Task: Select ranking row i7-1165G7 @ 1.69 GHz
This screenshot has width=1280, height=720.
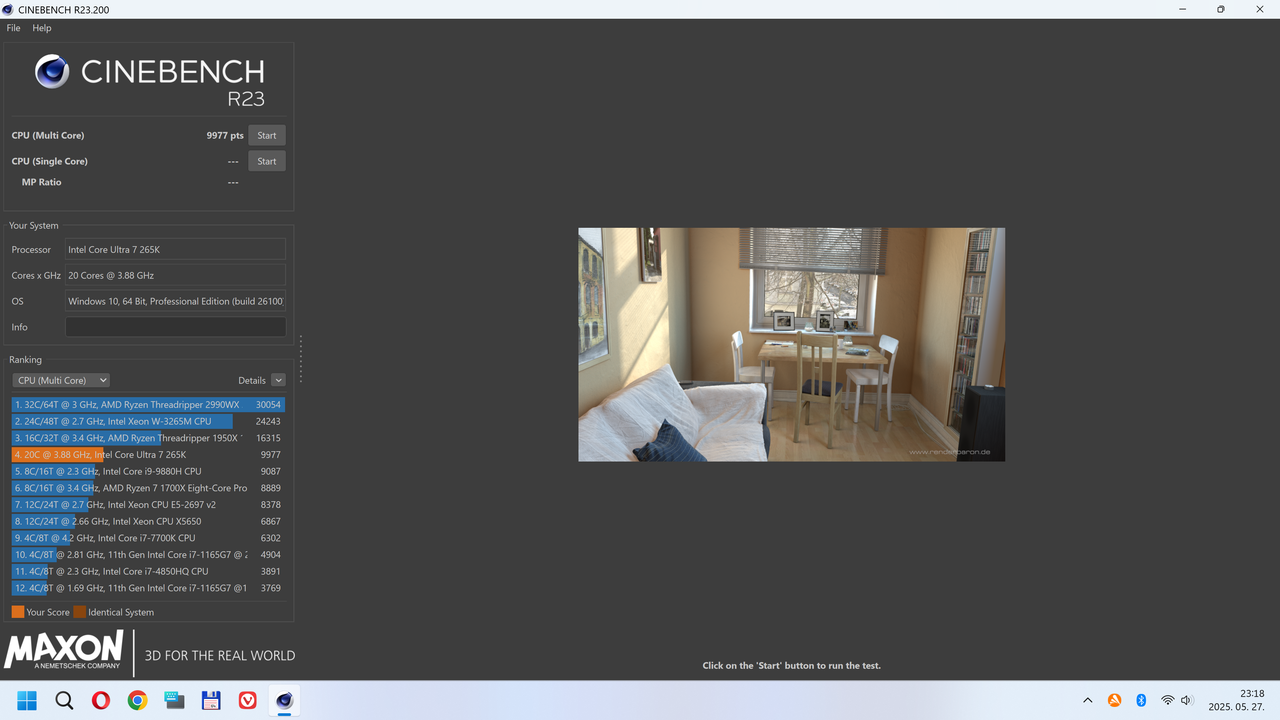Action: pos(148,588)
